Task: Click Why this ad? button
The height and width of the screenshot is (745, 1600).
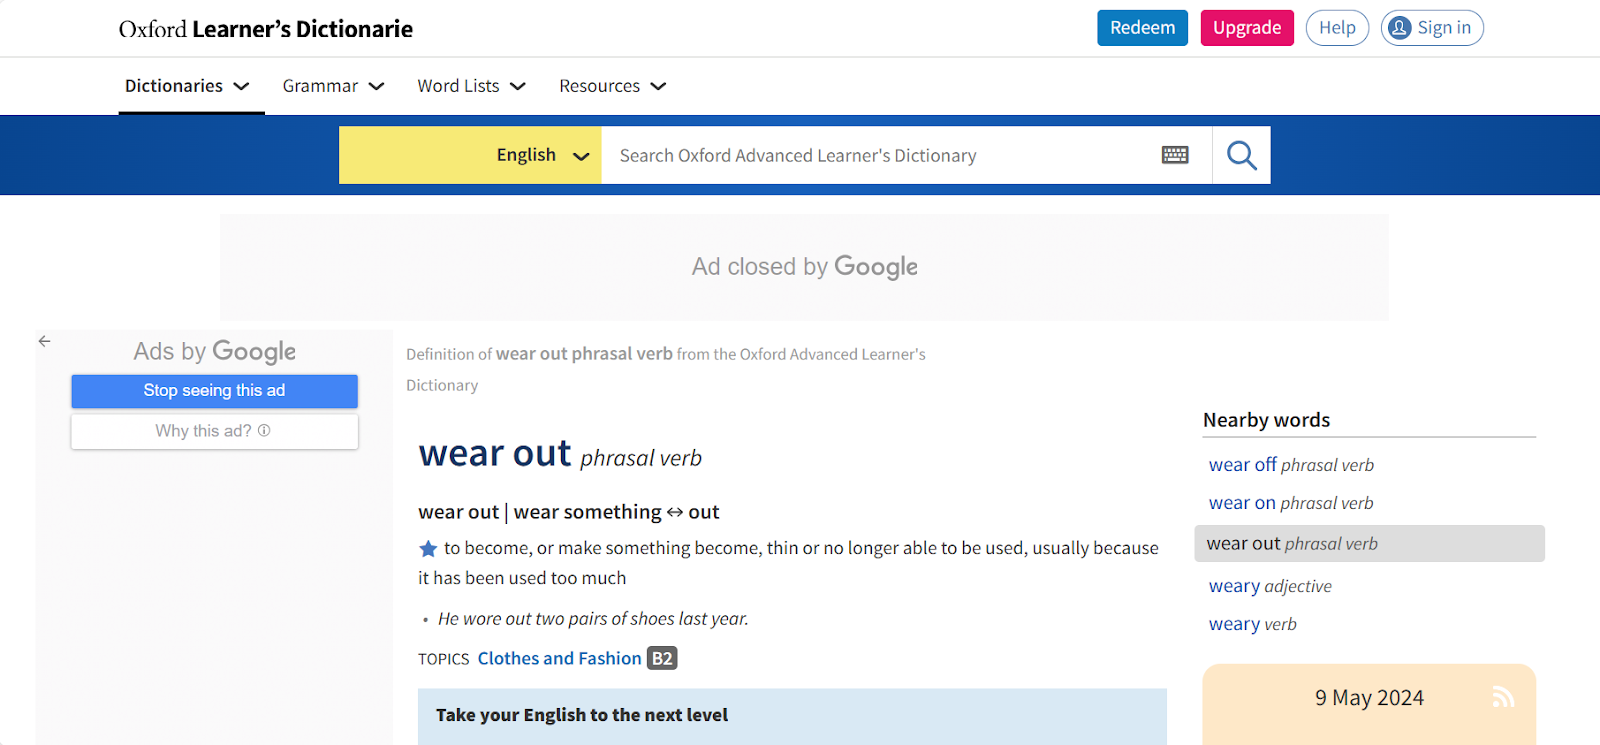Action: (x=214, y=431)
